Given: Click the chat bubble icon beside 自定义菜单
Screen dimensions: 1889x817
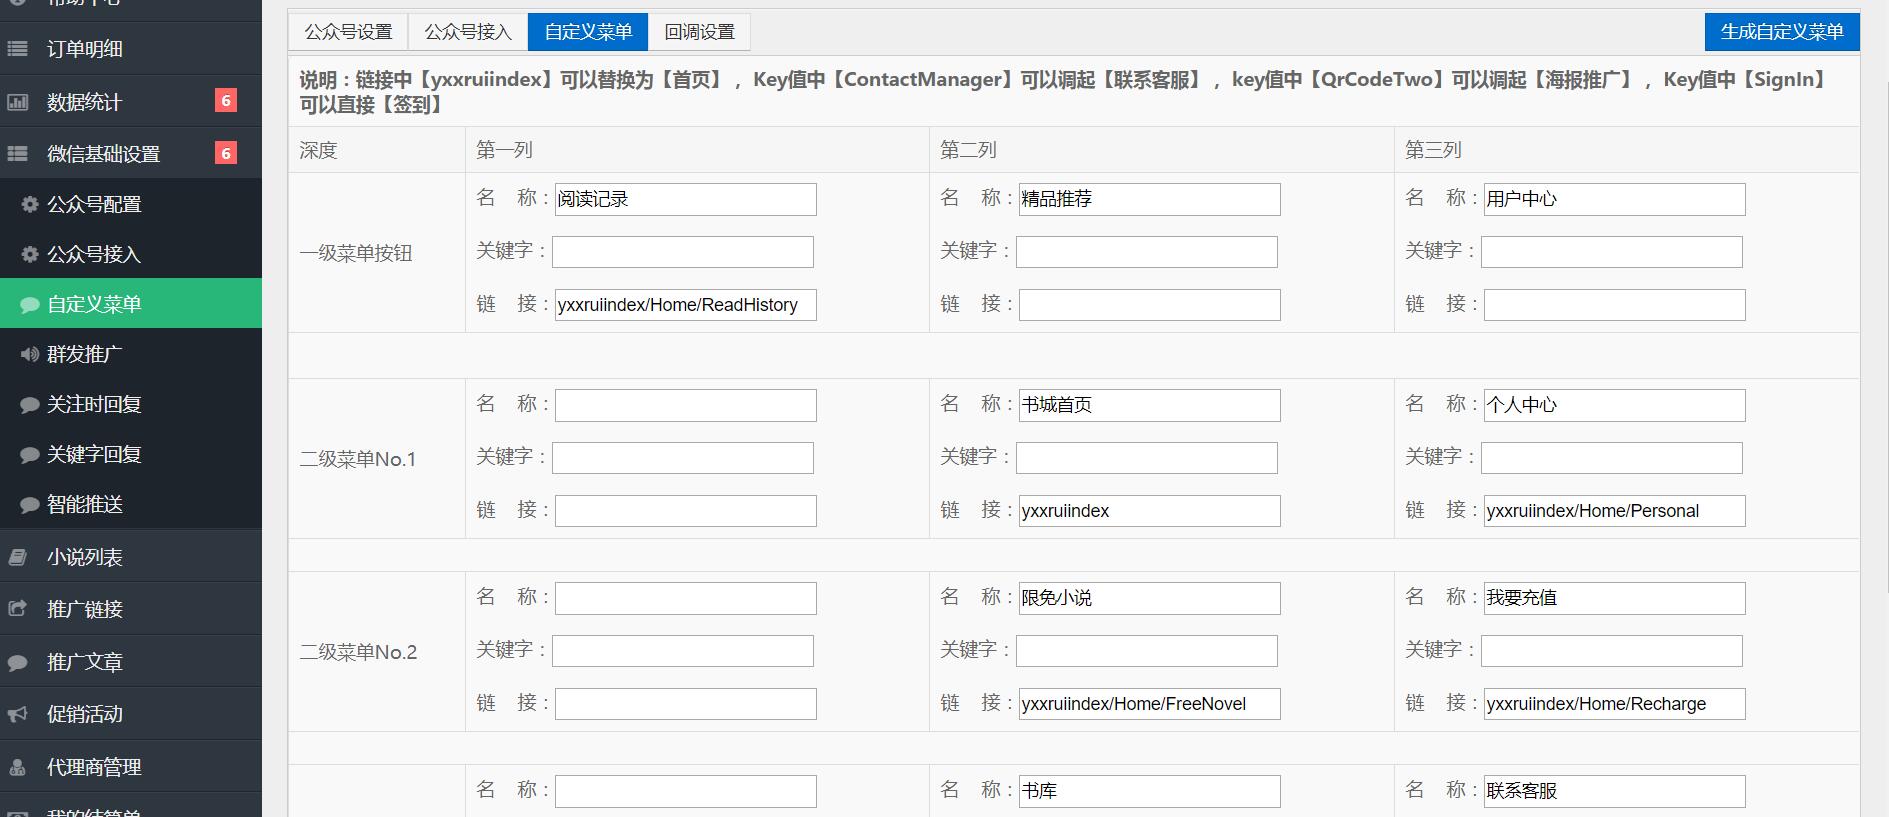Looking at the screenshot, I should [30, 304].
